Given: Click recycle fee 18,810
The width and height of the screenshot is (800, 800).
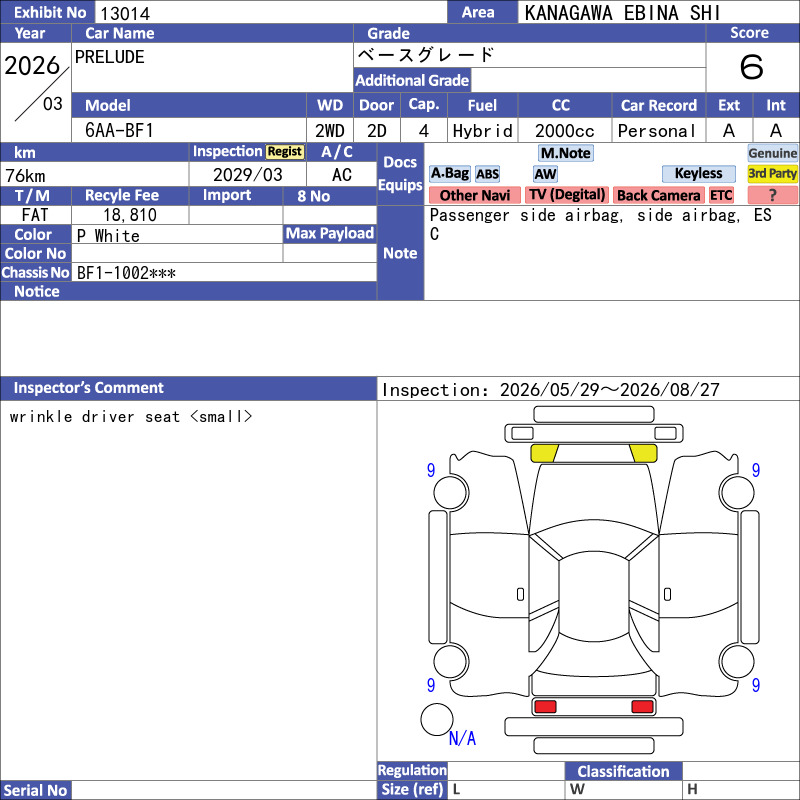Looking at the screenshot, I should click(x=130, y=215).
